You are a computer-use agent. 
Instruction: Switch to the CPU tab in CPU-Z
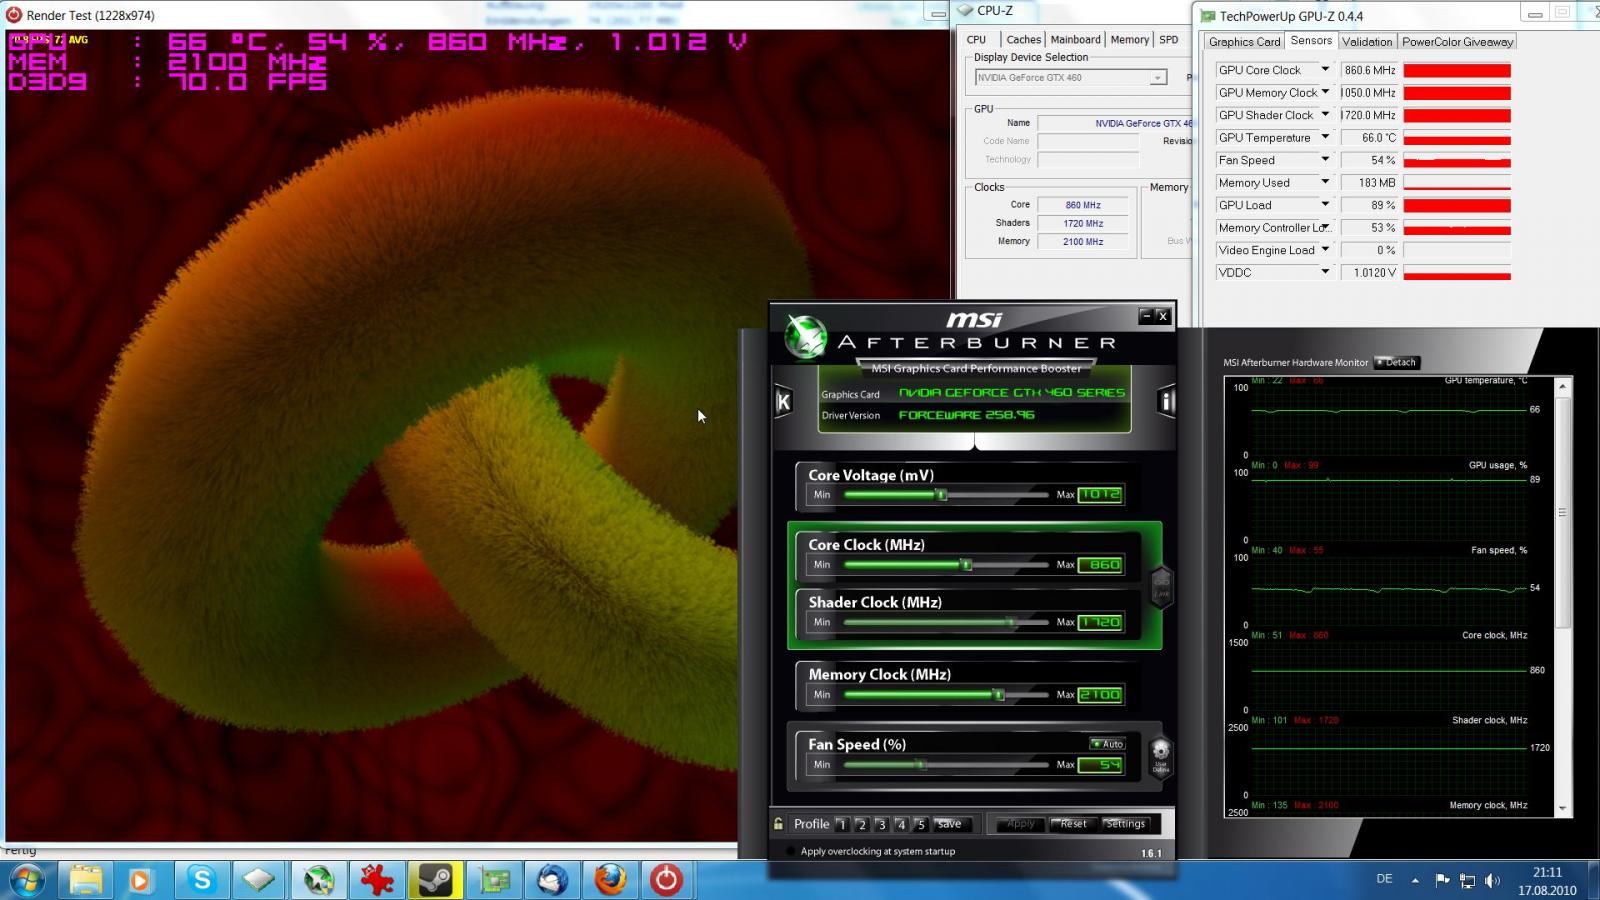(977, 40)
